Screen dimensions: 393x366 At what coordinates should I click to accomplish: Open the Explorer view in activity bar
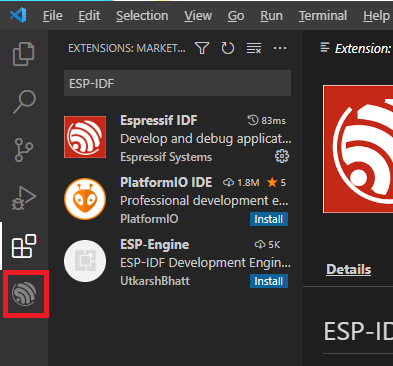[24, 54]
